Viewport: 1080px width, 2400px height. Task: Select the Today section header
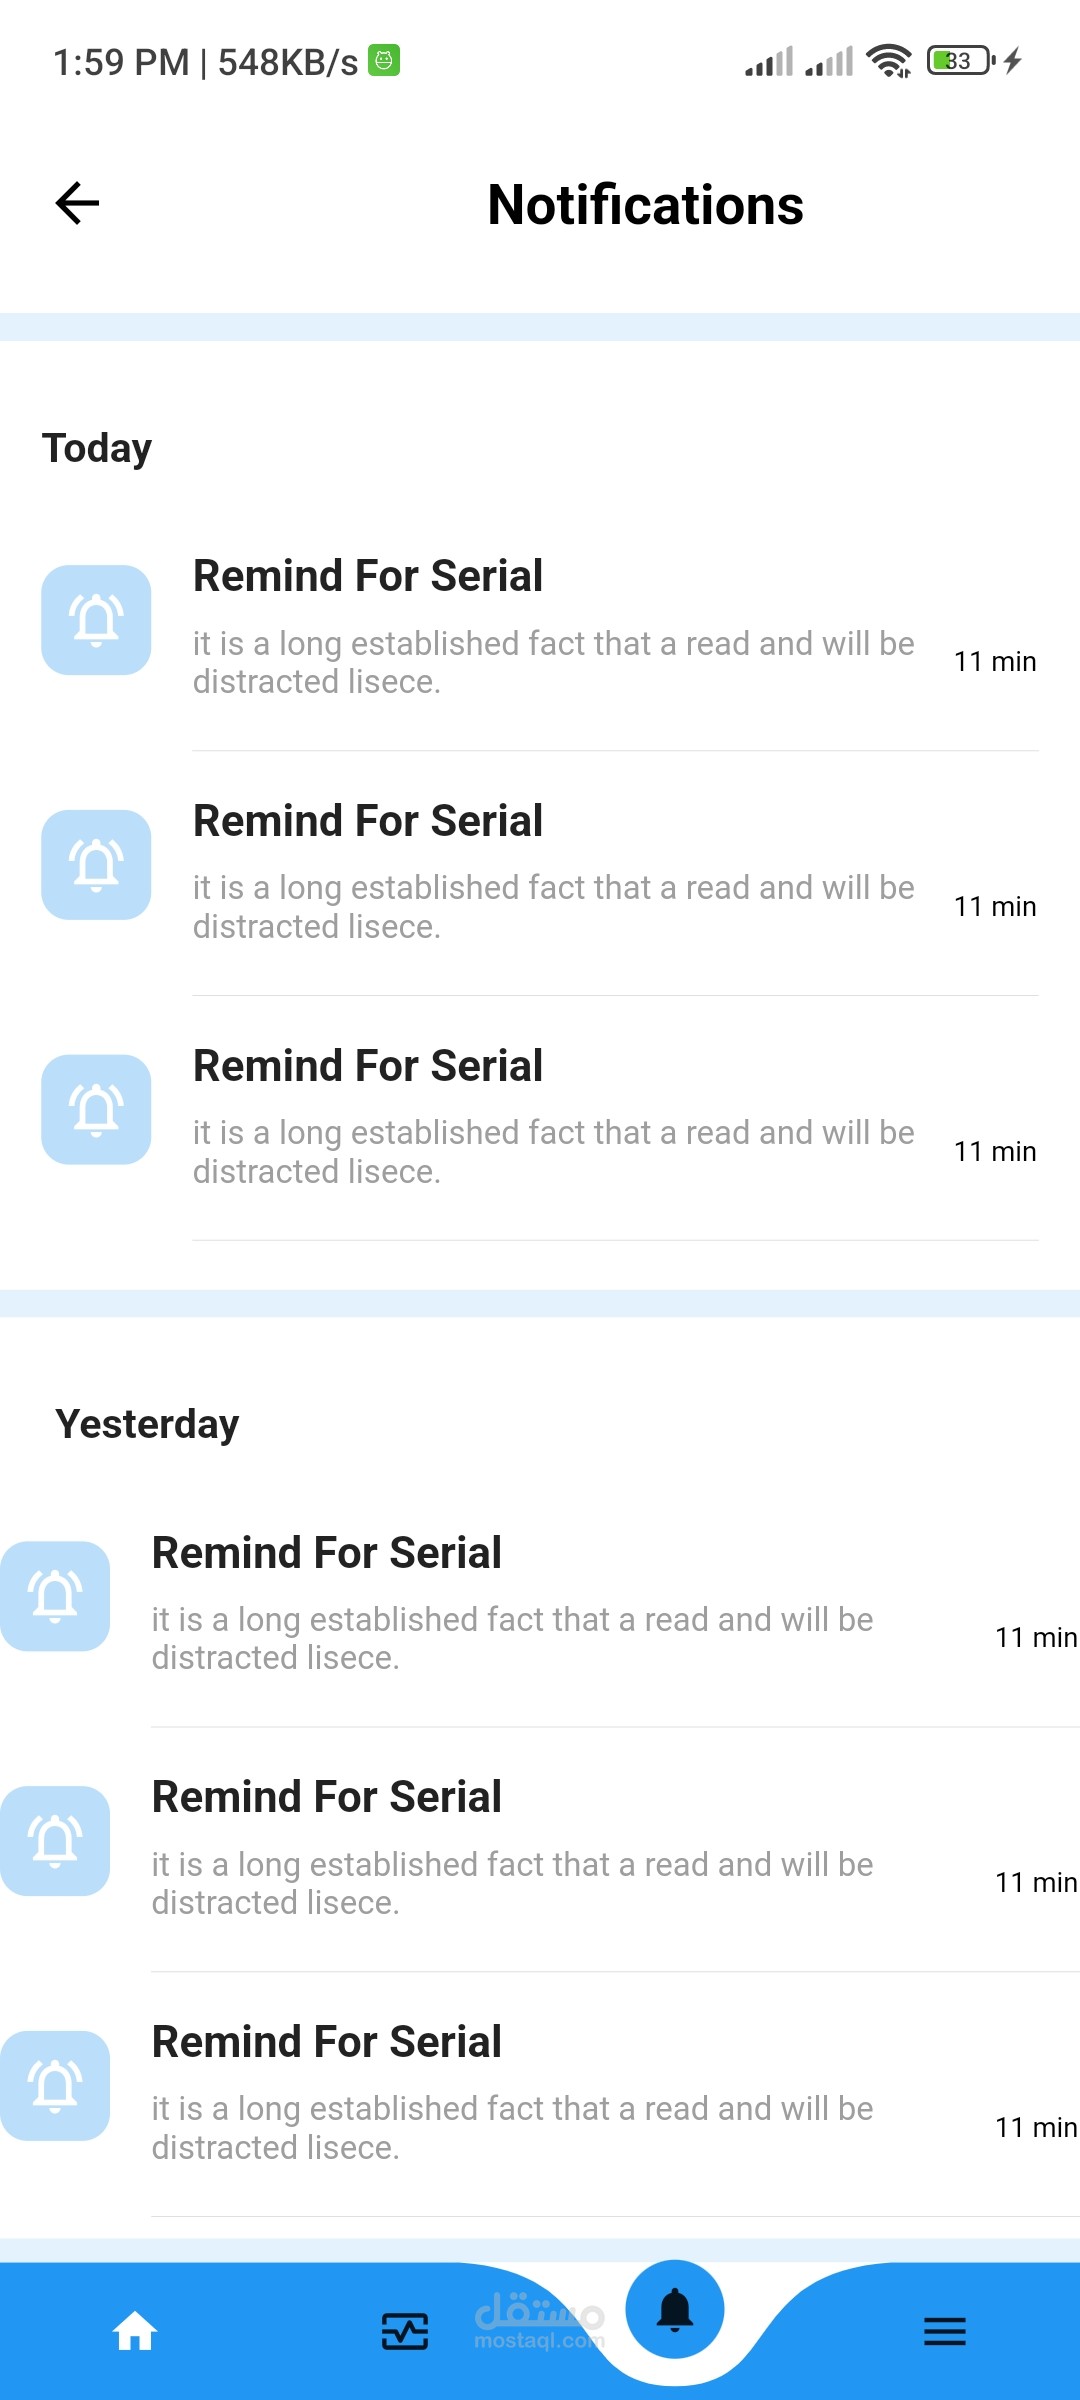(x=97, y=449)
